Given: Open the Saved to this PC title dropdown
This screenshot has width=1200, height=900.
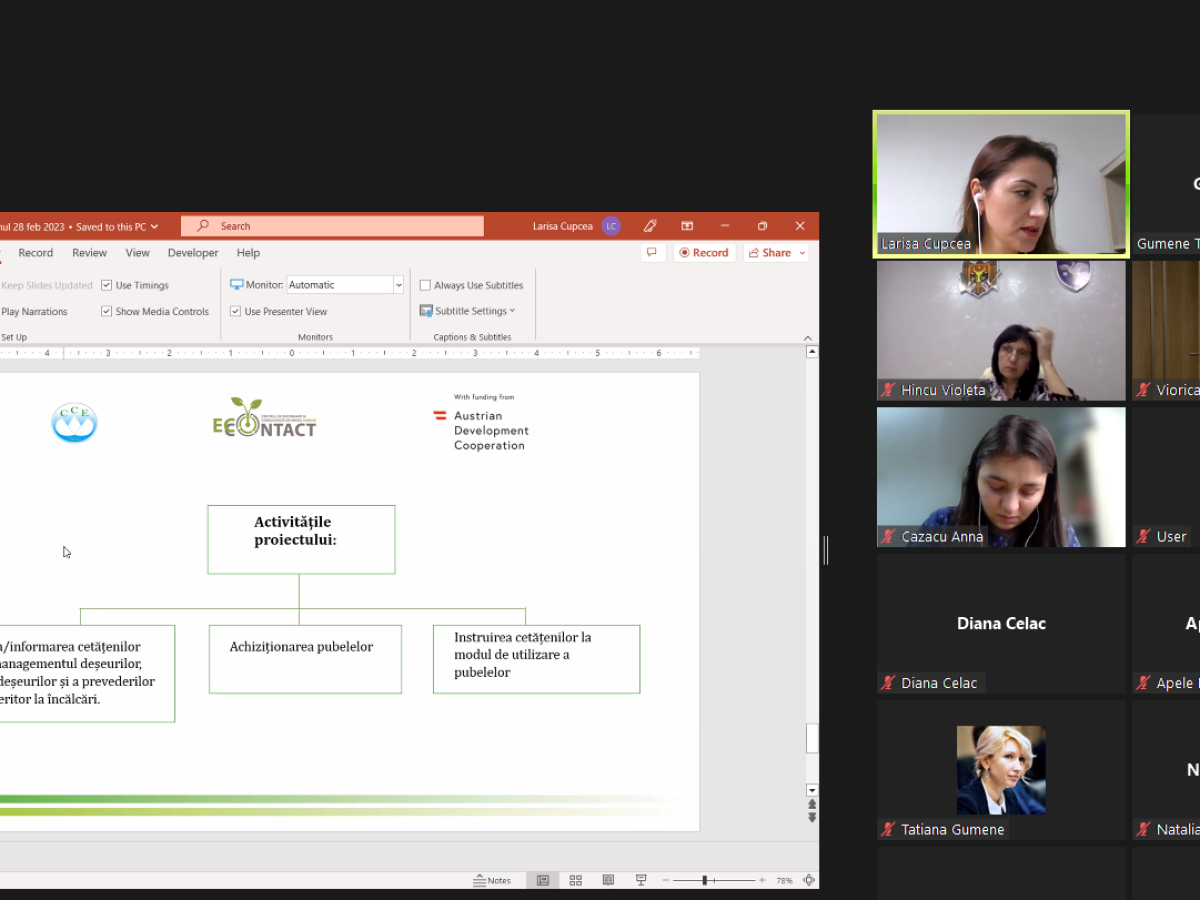Looking at the screenshot, I should pos(154,227).
